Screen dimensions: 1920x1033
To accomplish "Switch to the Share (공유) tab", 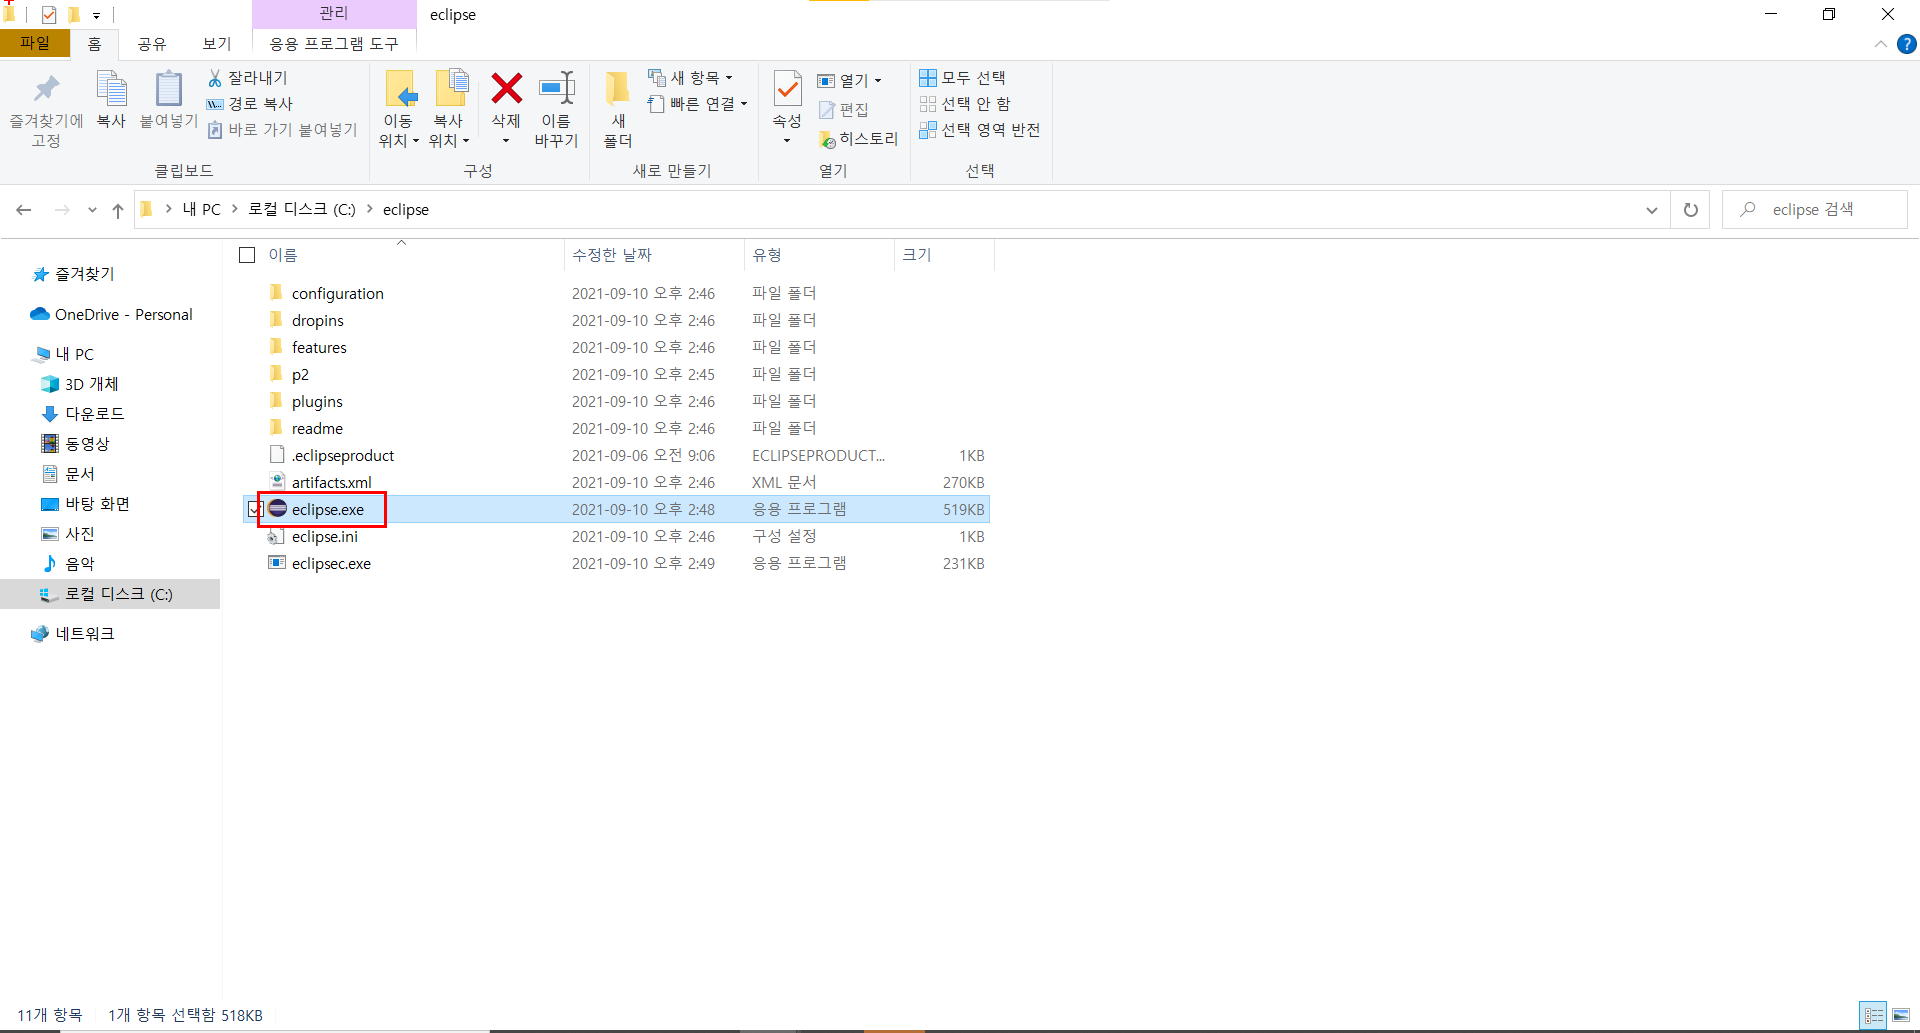I will point(151,44).
